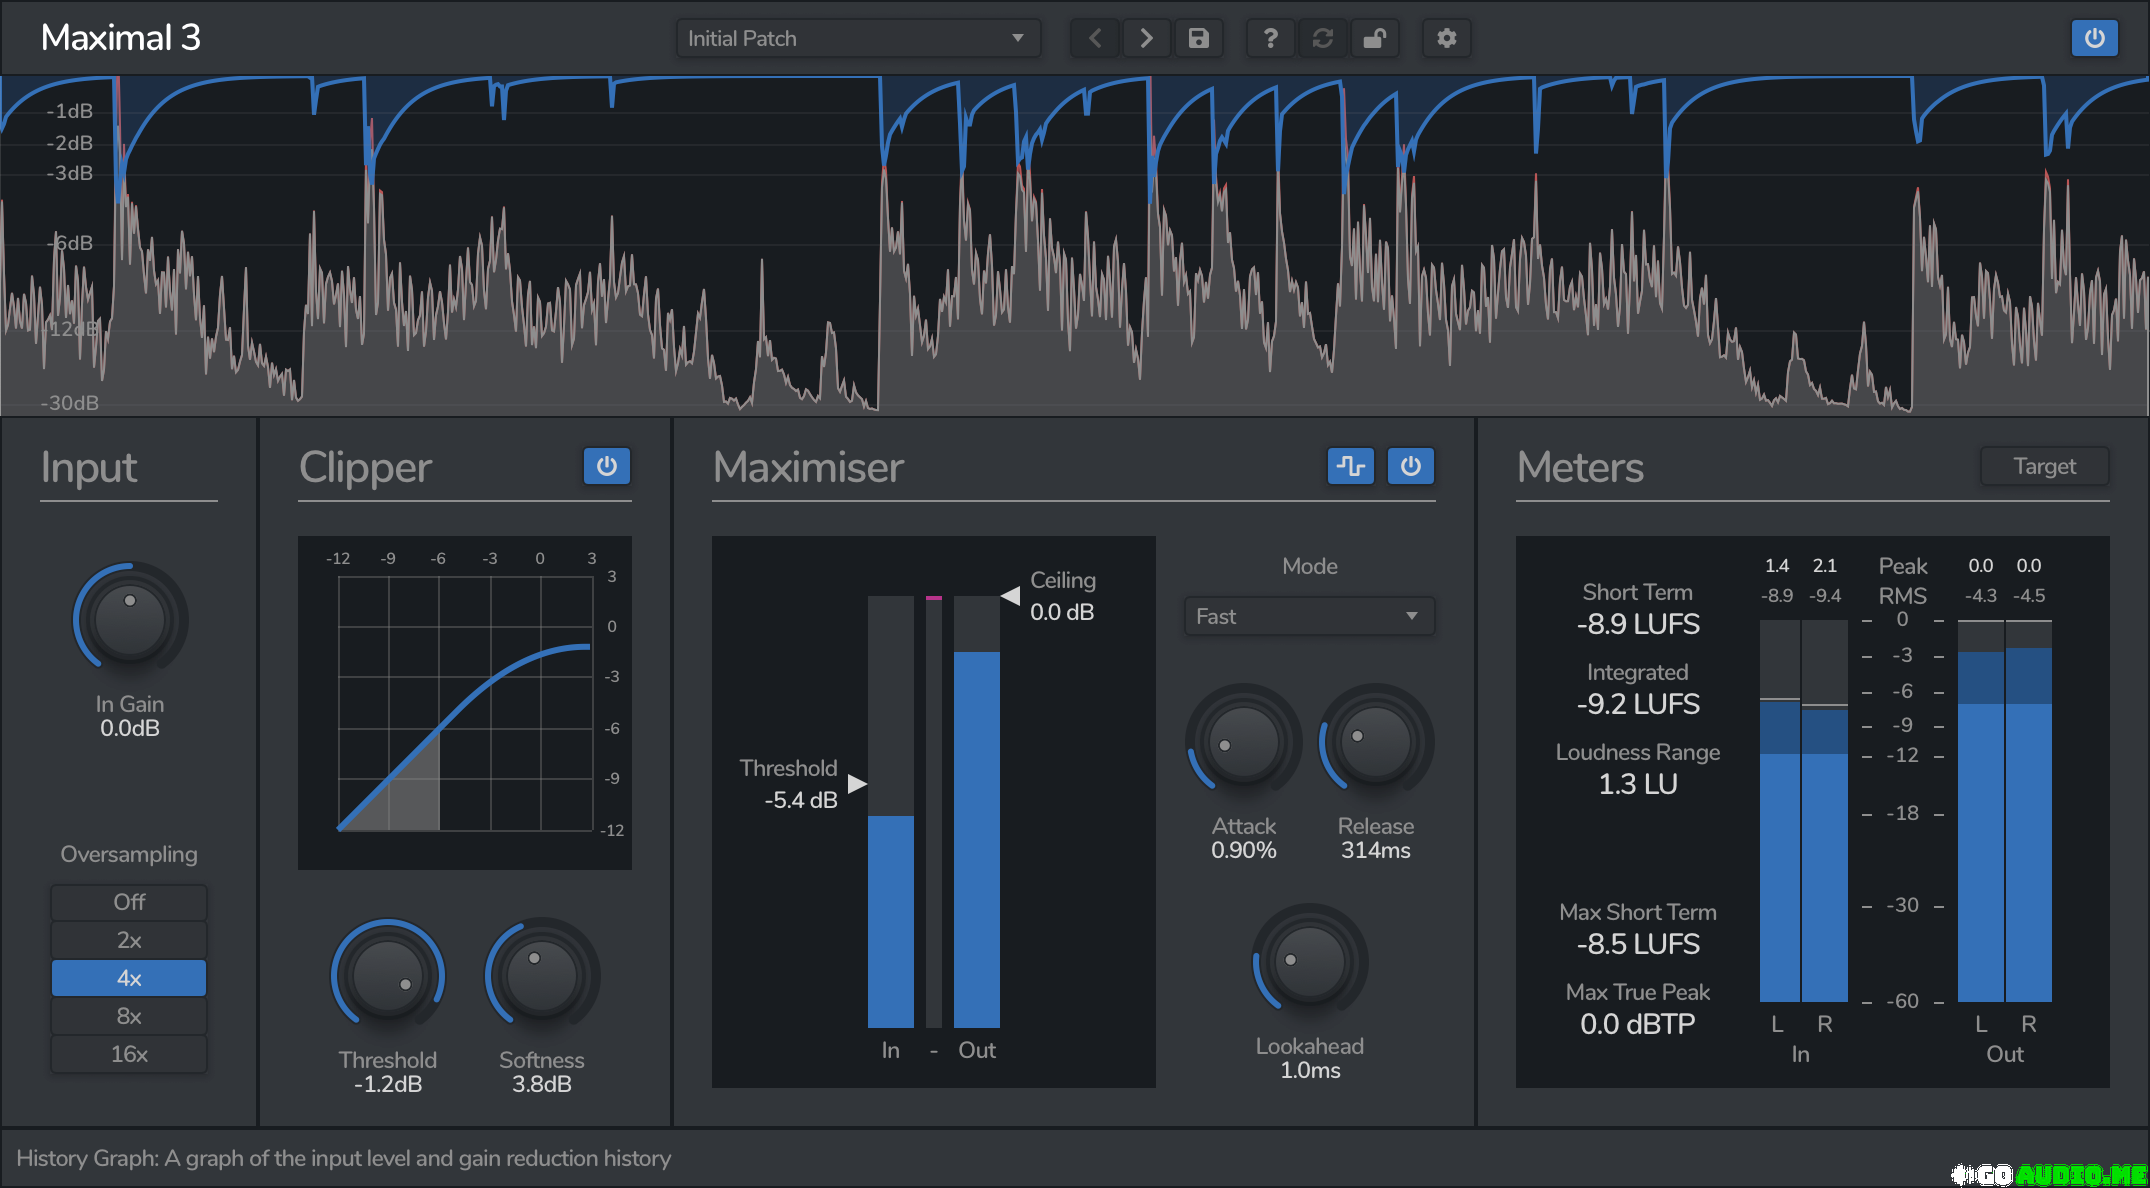The image size is (2150, 1188).
Task: Click the Softness 3.8dB value
Action: pyautogui.click(x=542, y=1085)
